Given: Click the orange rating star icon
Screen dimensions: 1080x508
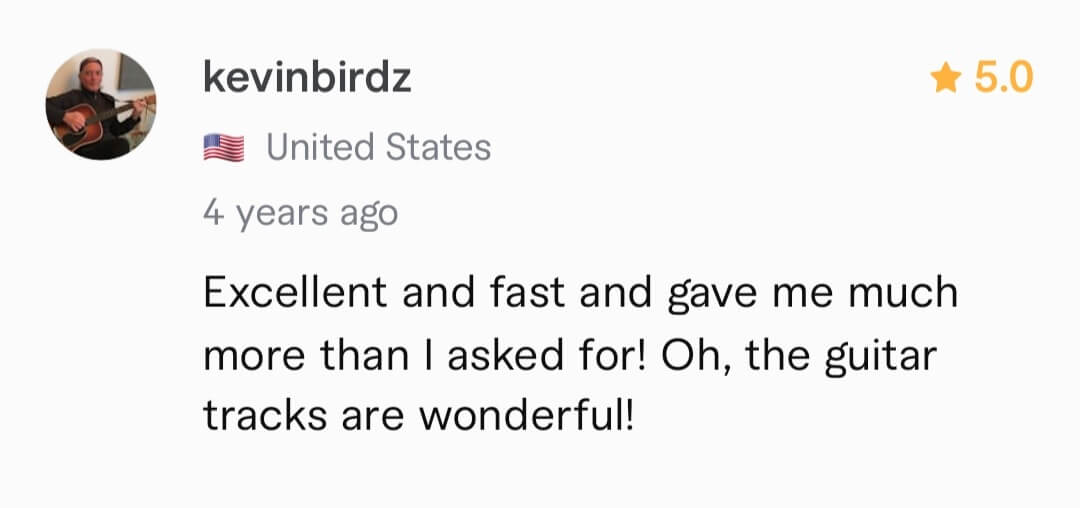Looking at the screenshot, I should (946, 78).
